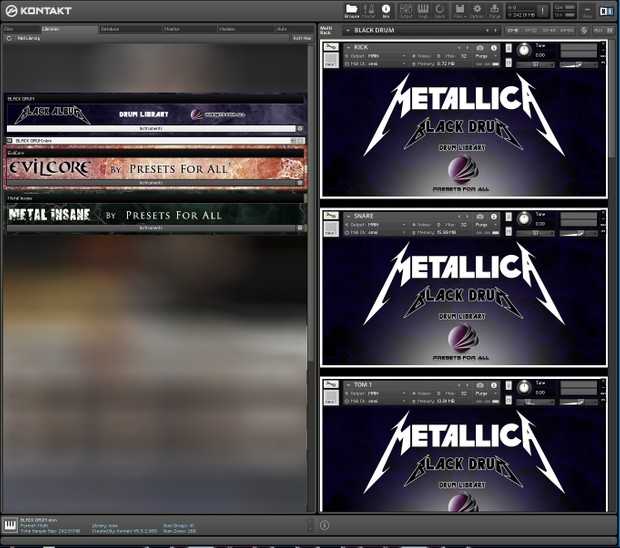Open the Master editor panel
This screenshot has width=620, height=548.
tap(369, 11)
